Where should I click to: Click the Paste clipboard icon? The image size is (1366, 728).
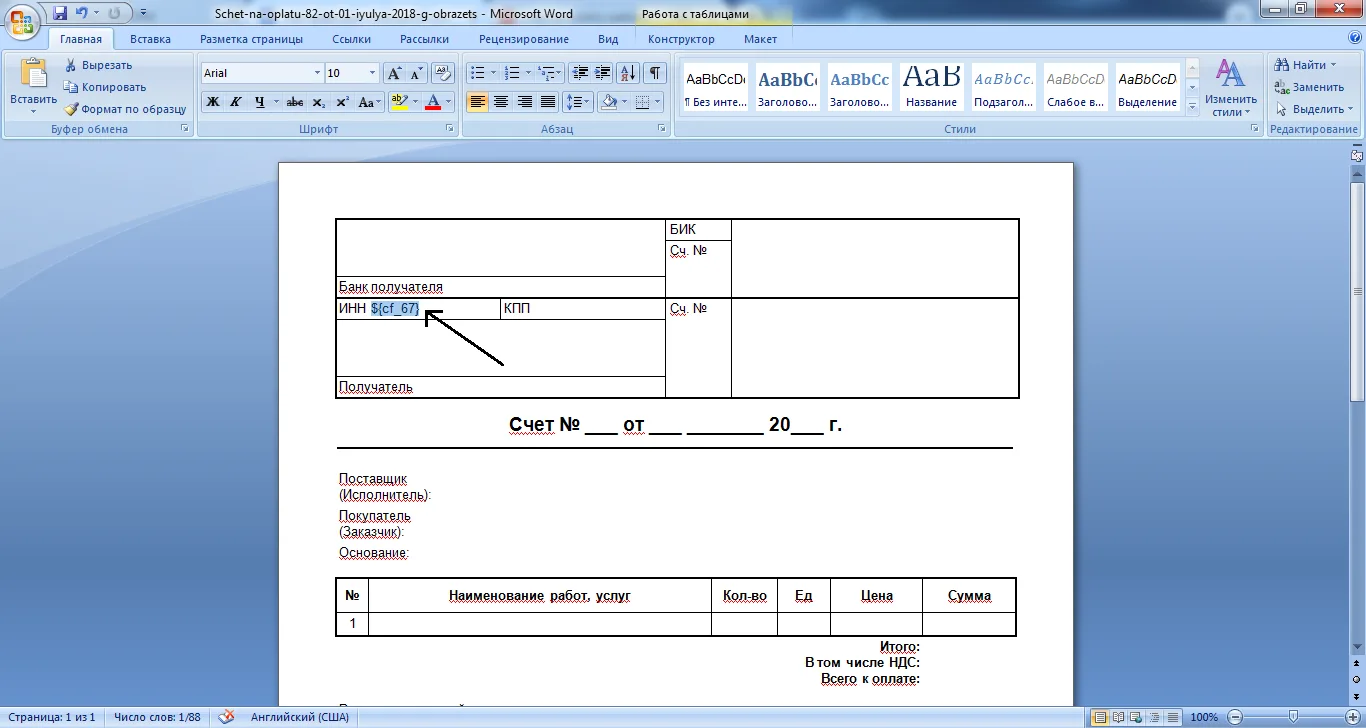(33, 75)
